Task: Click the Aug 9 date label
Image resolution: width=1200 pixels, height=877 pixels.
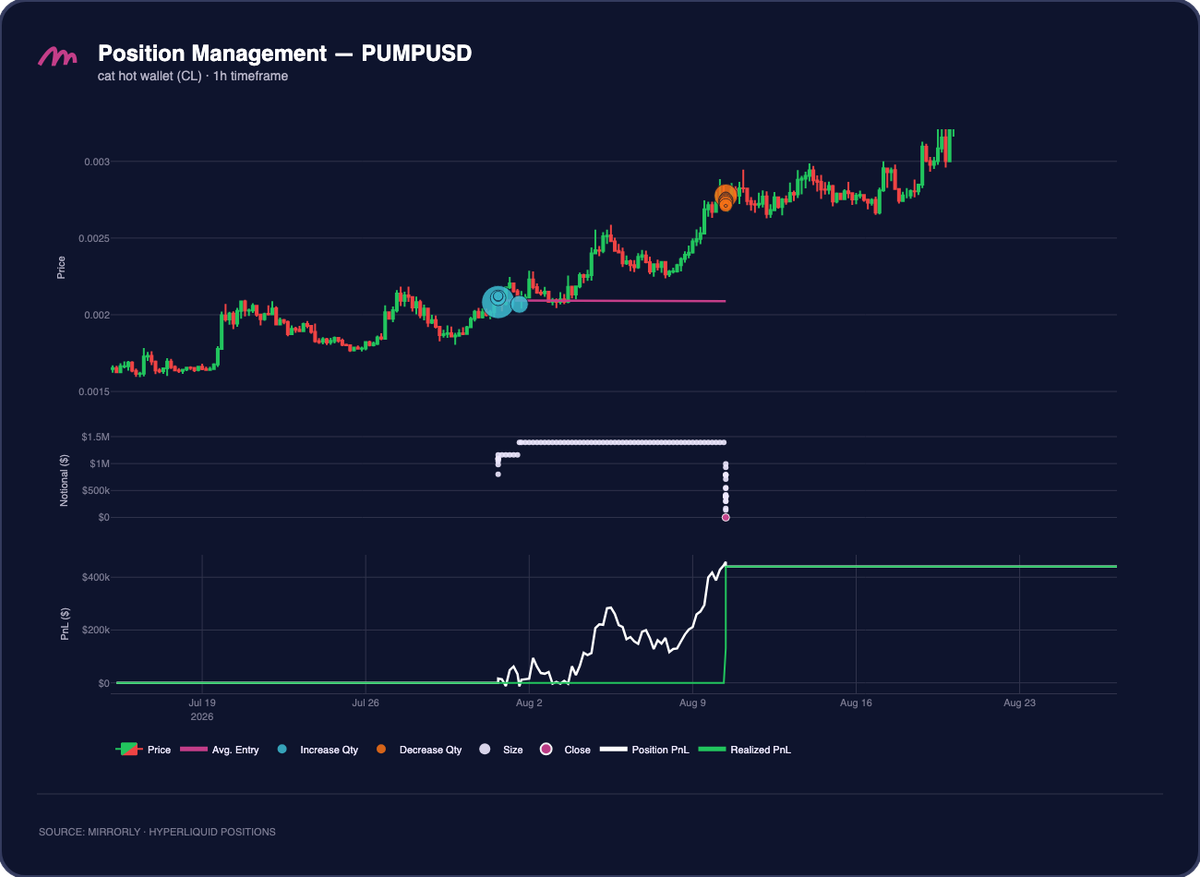Action: [x=692, y=704]
